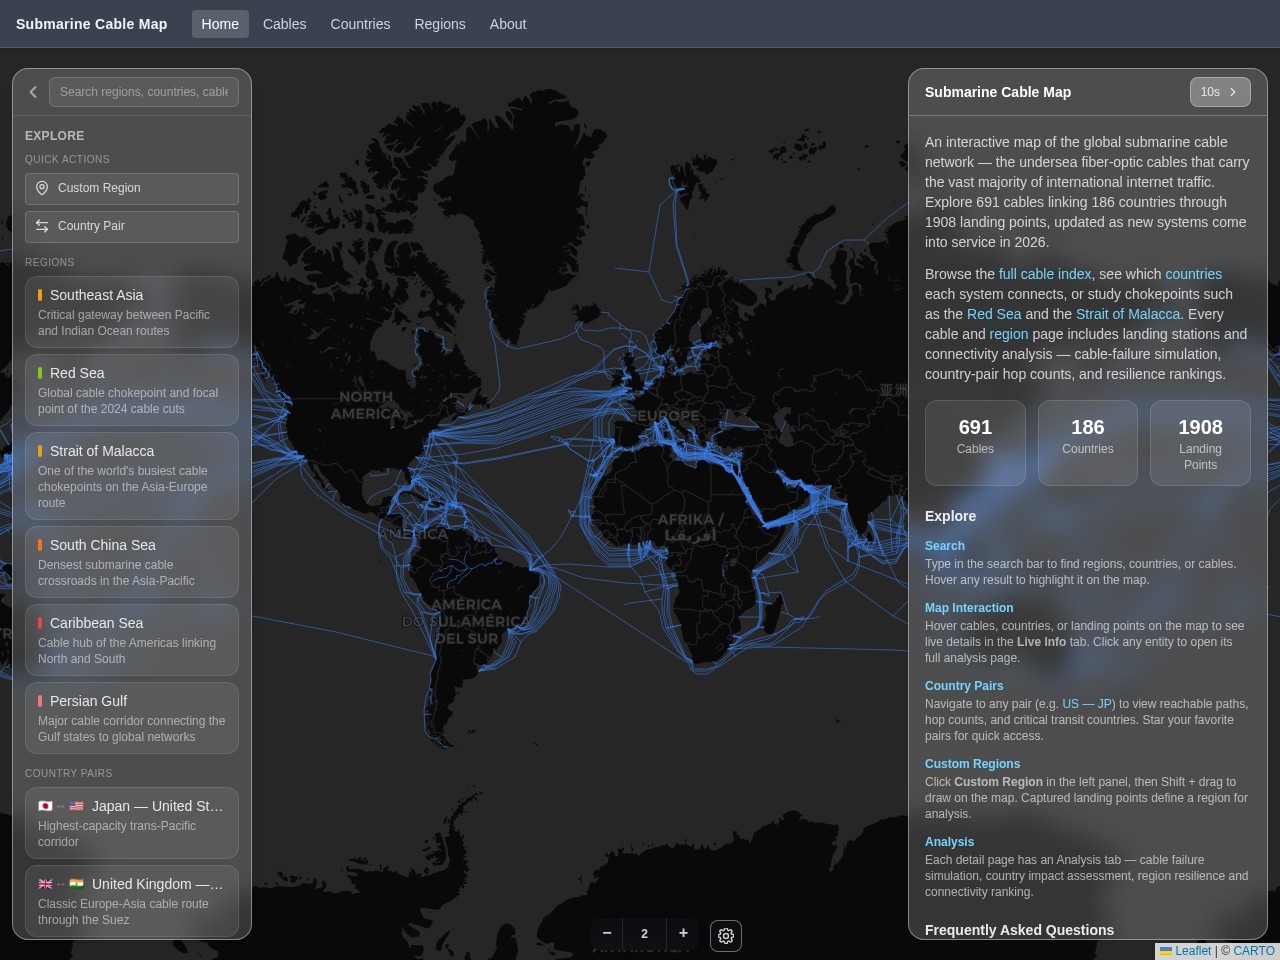Click the CARTO attribution link
Image resolution: width=1280 pixels, height=960 pixels.
(1254, 951)
